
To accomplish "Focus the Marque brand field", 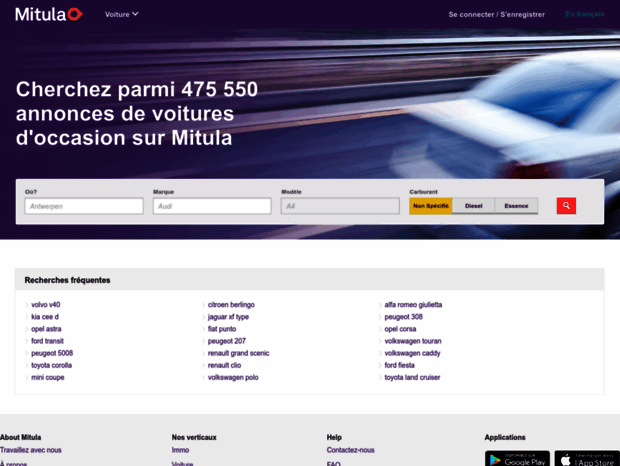I will click(212, 206).
